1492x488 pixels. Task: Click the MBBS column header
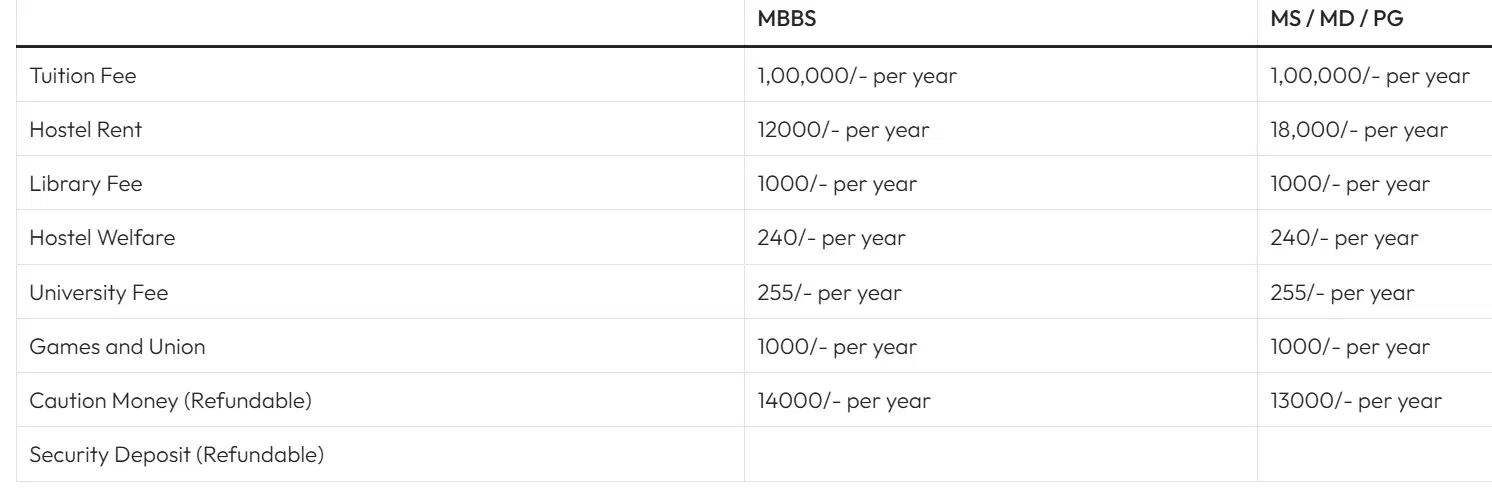pos(787,20)
